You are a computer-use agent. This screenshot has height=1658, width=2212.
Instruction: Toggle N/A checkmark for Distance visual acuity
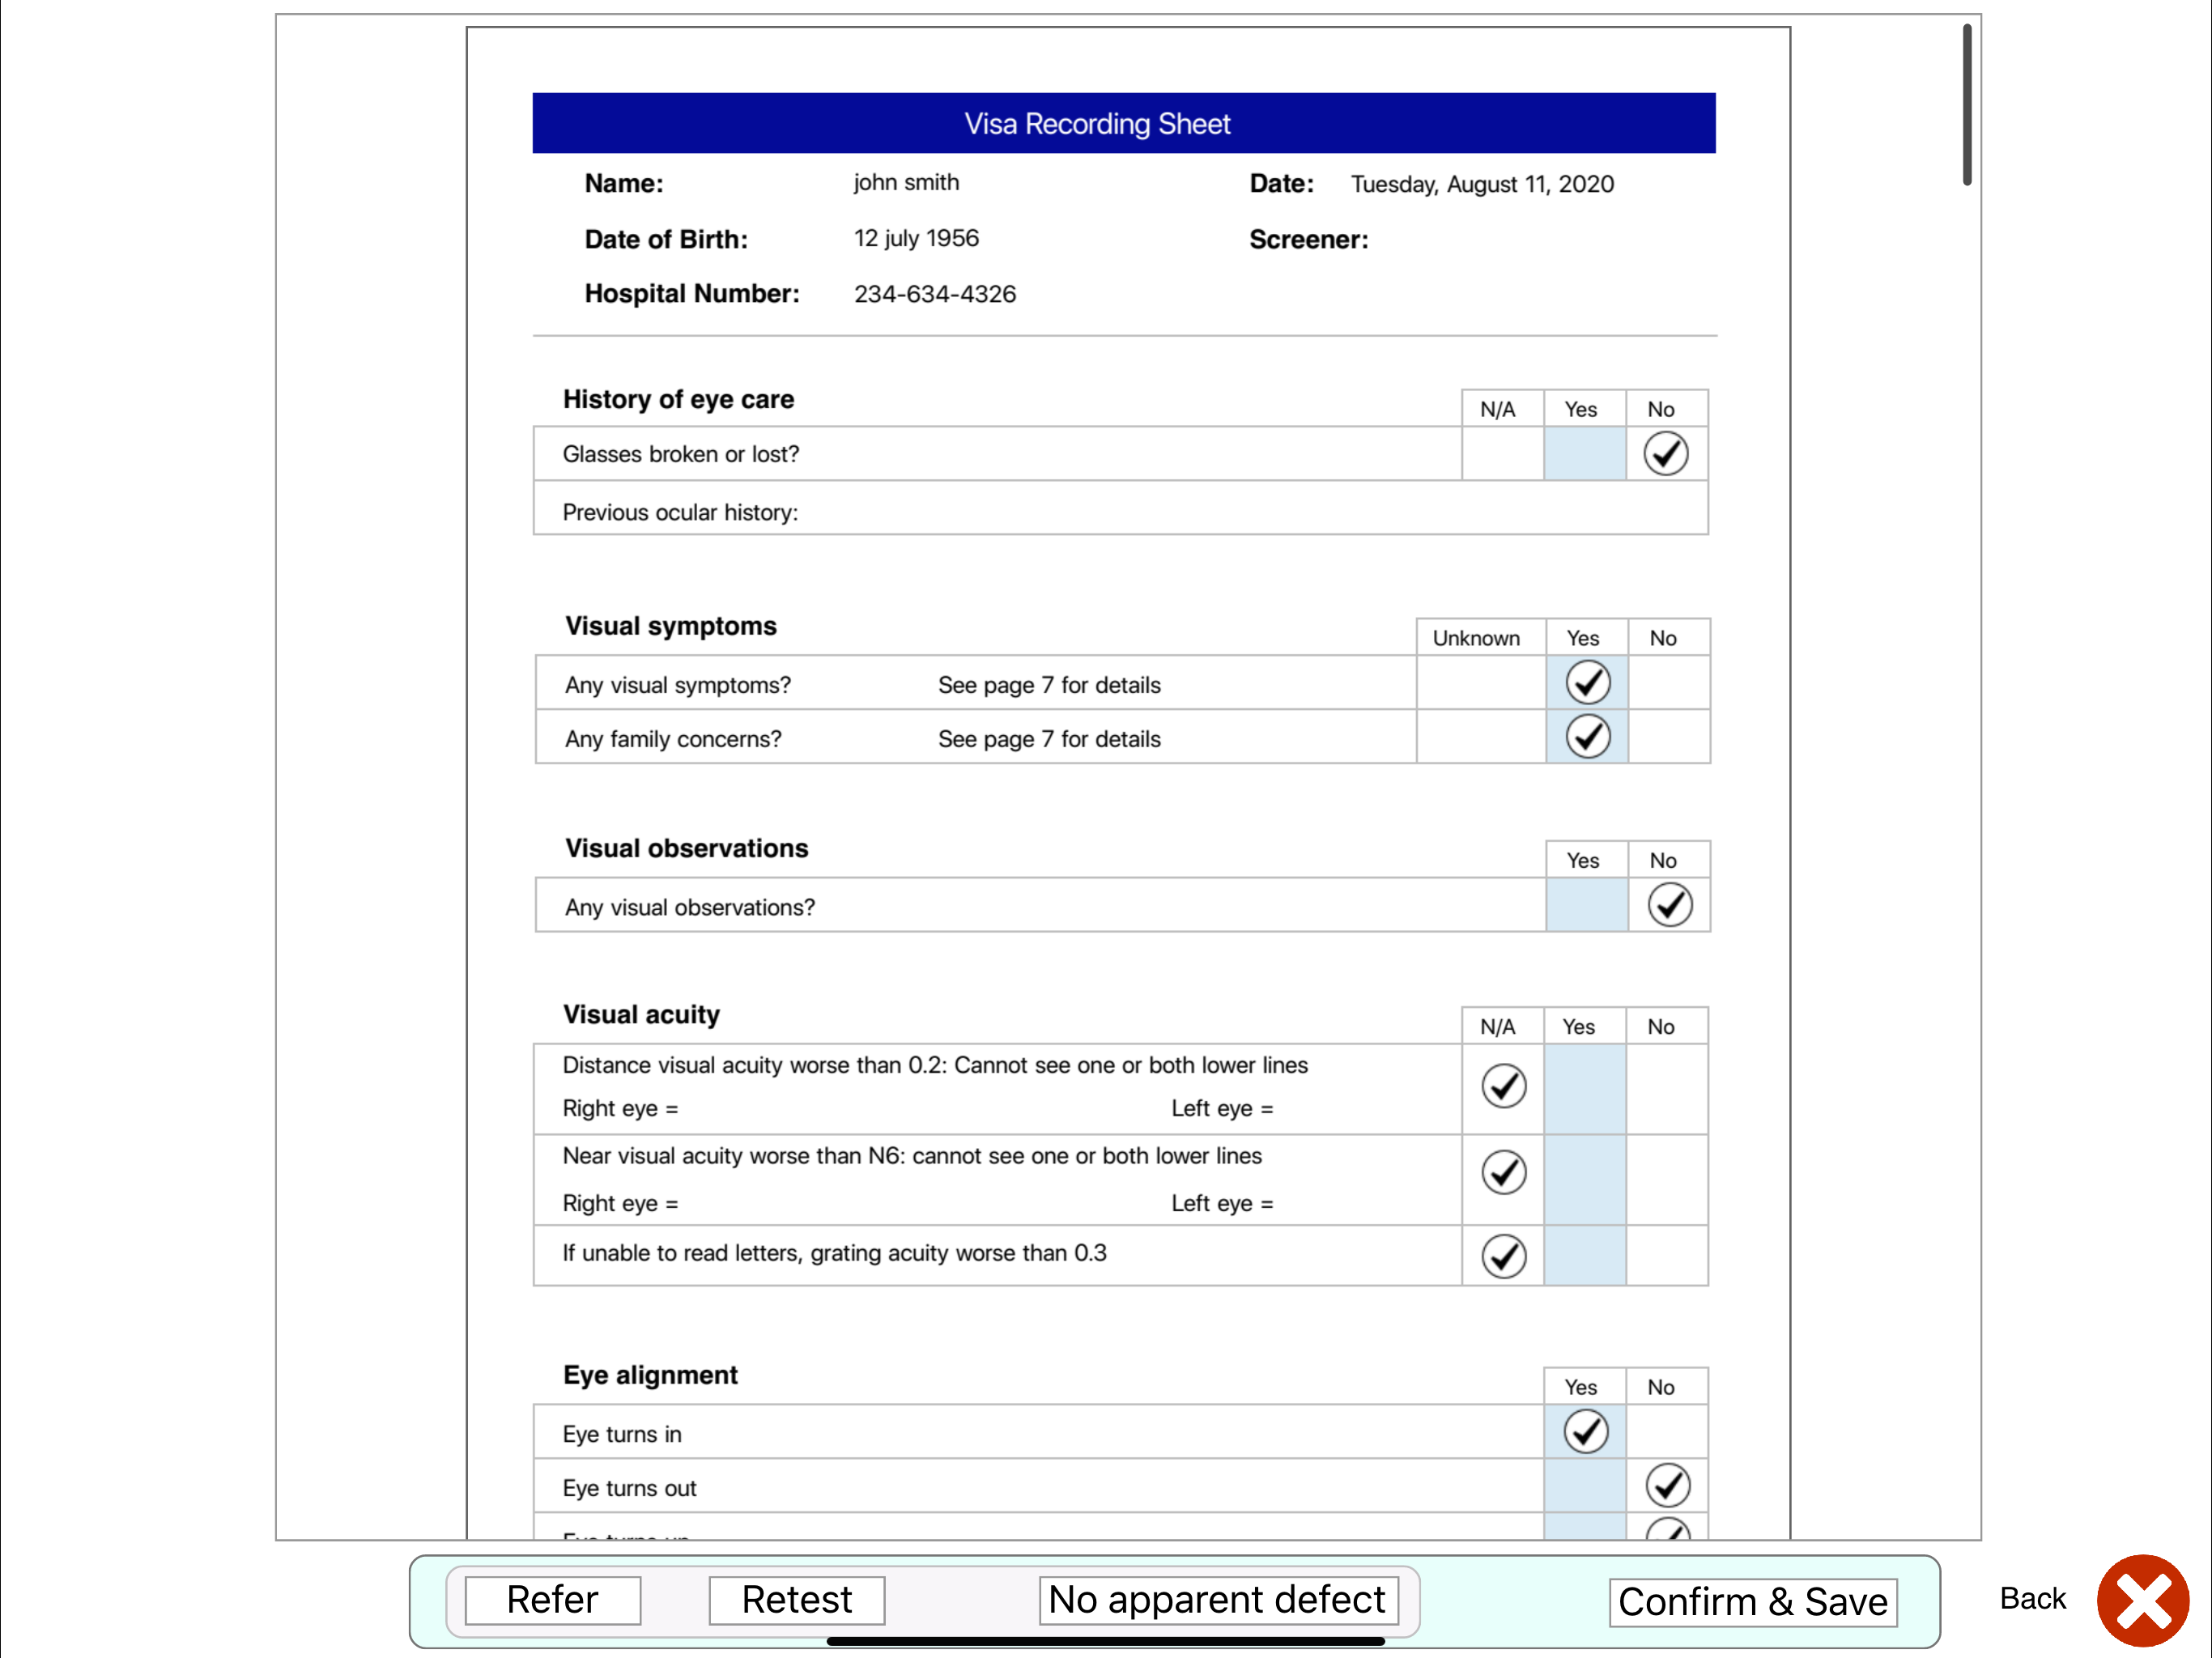coord(1504,1086)
